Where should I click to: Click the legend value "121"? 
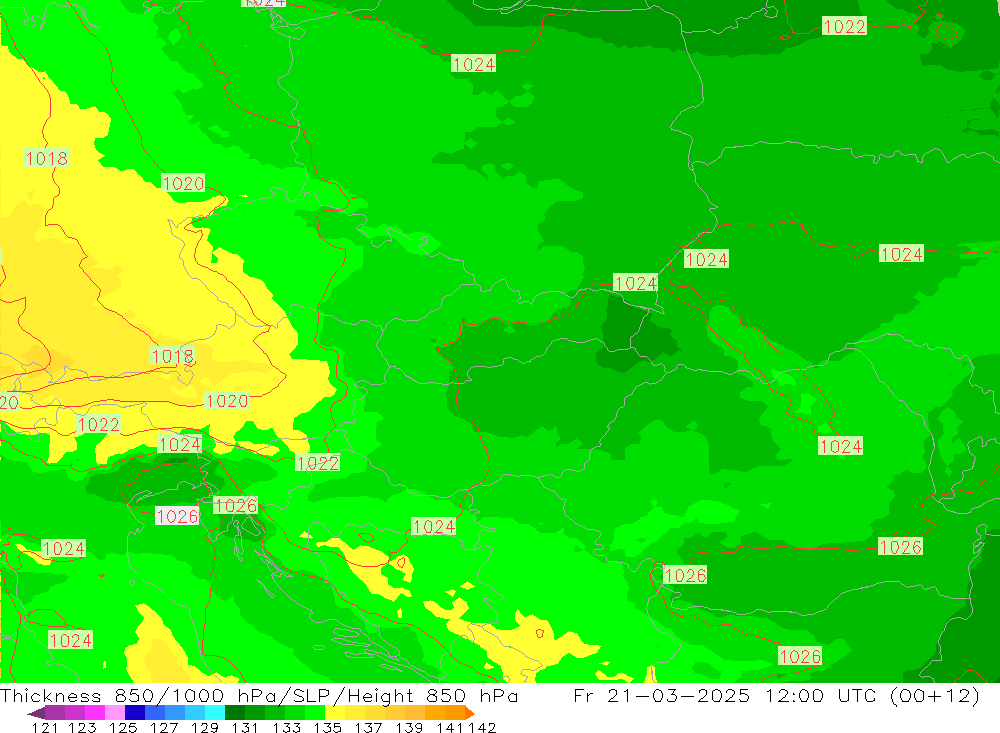click(45, 727)
